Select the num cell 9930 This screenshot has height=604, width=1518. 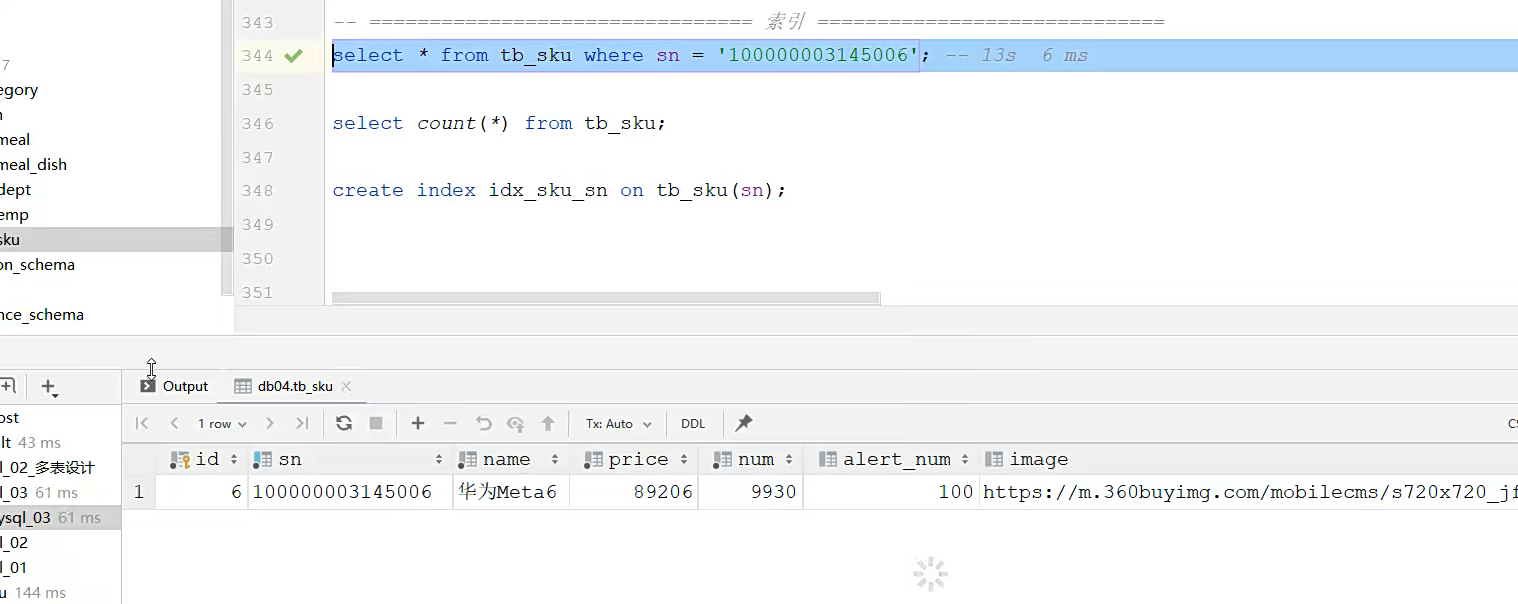pyautogui.click(x=752, y=492)
